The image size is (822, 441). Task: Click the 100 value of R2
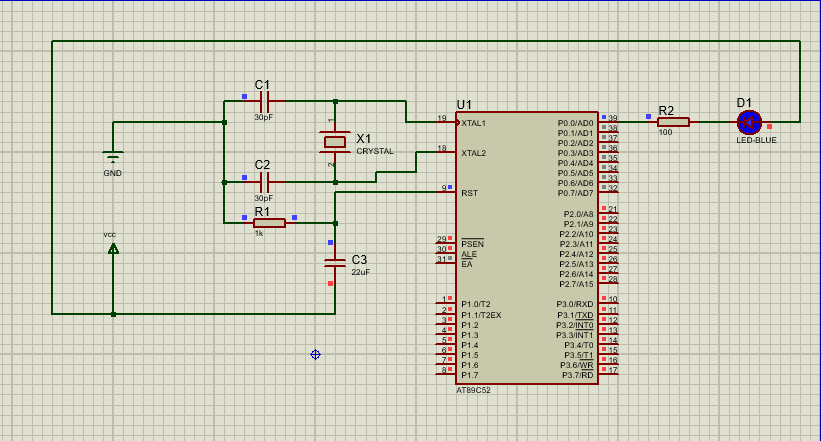pyautogui.click(x=665, y=132)
